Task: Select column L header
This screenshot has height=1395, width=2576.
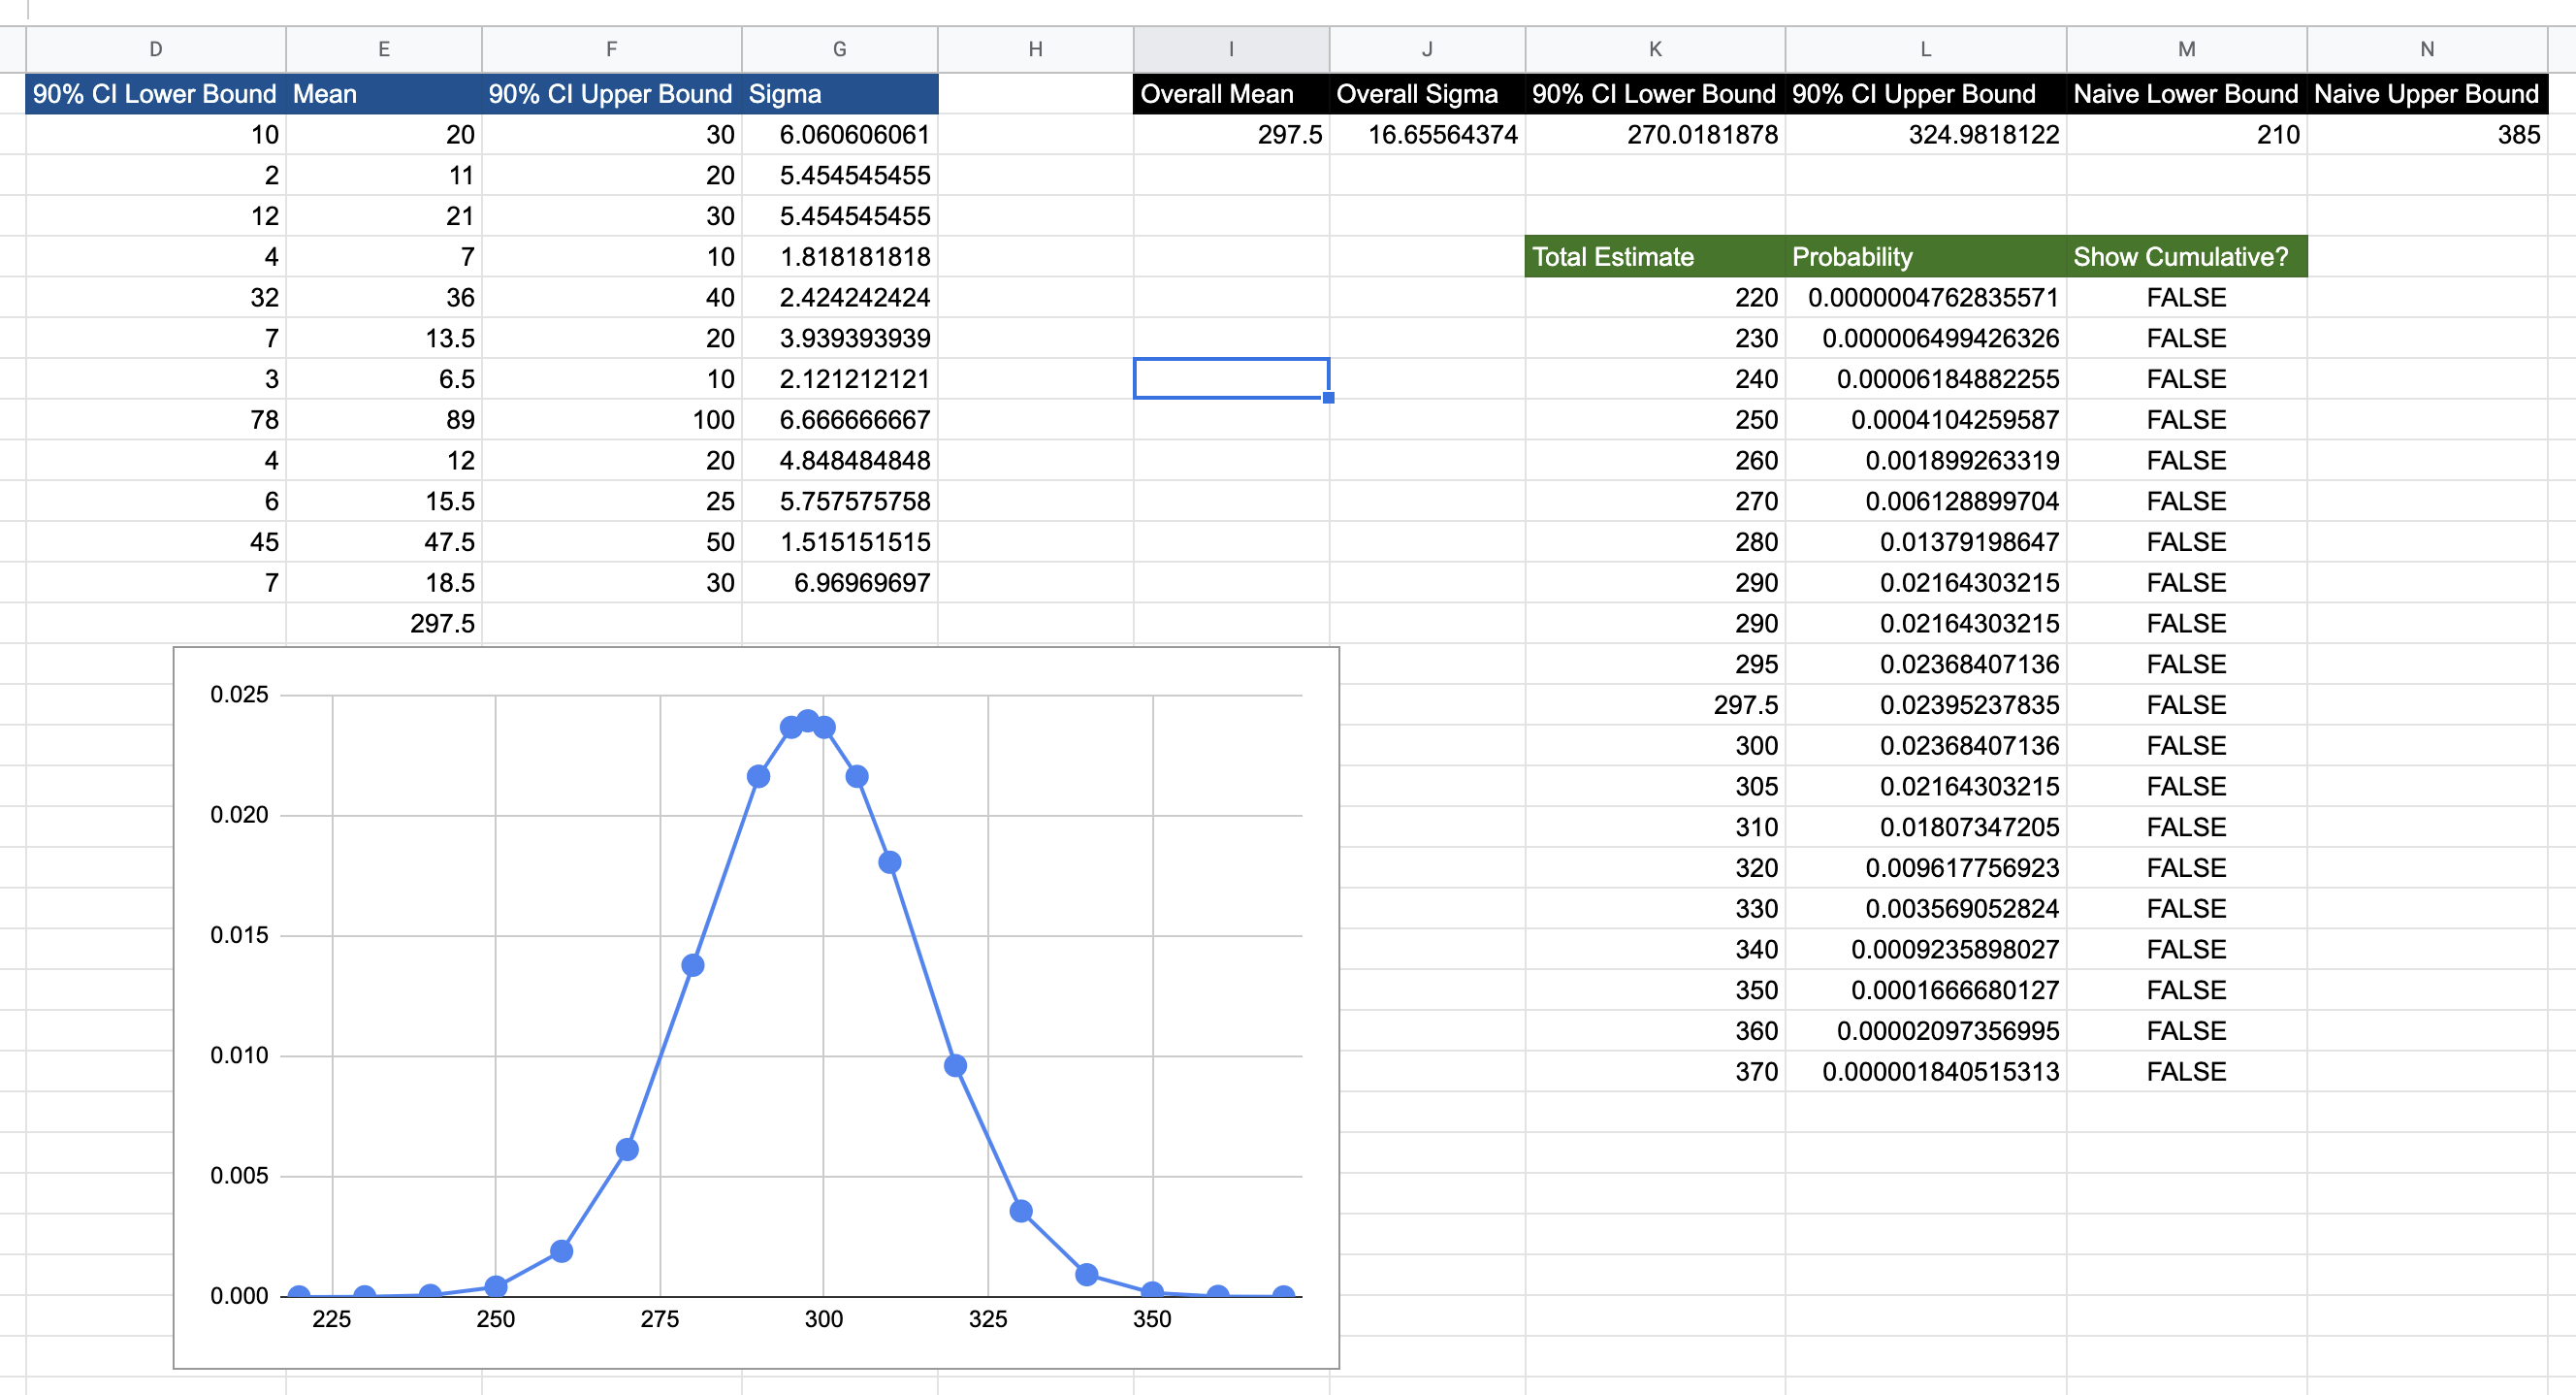Action: tap(1926, 49)
